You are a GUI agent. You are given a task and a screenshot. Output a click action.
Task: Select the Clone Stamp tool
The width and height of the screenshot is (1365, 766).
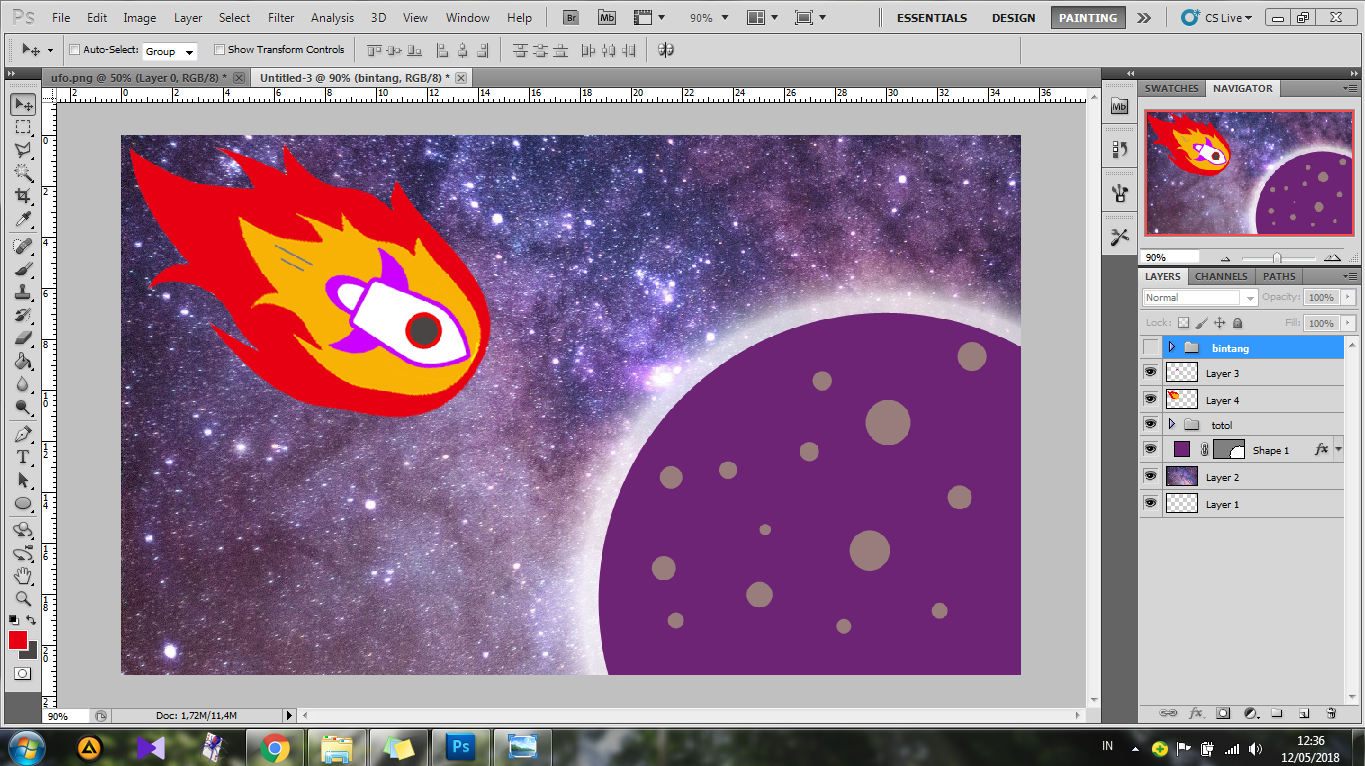[23, 292]
